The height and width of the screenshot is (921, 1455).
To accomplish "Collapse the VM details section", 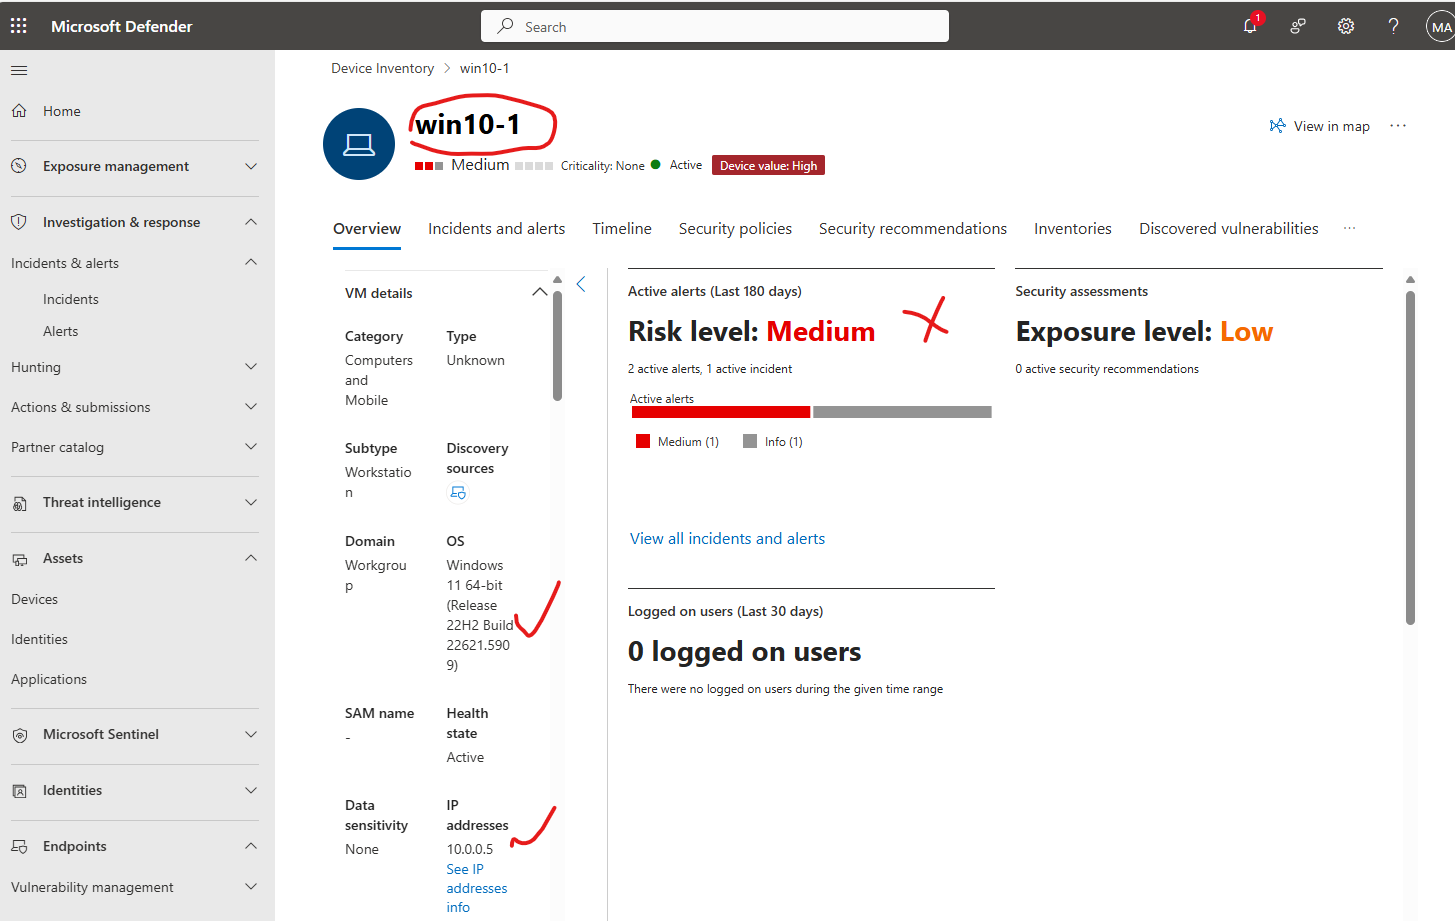I will click(539, 292).
